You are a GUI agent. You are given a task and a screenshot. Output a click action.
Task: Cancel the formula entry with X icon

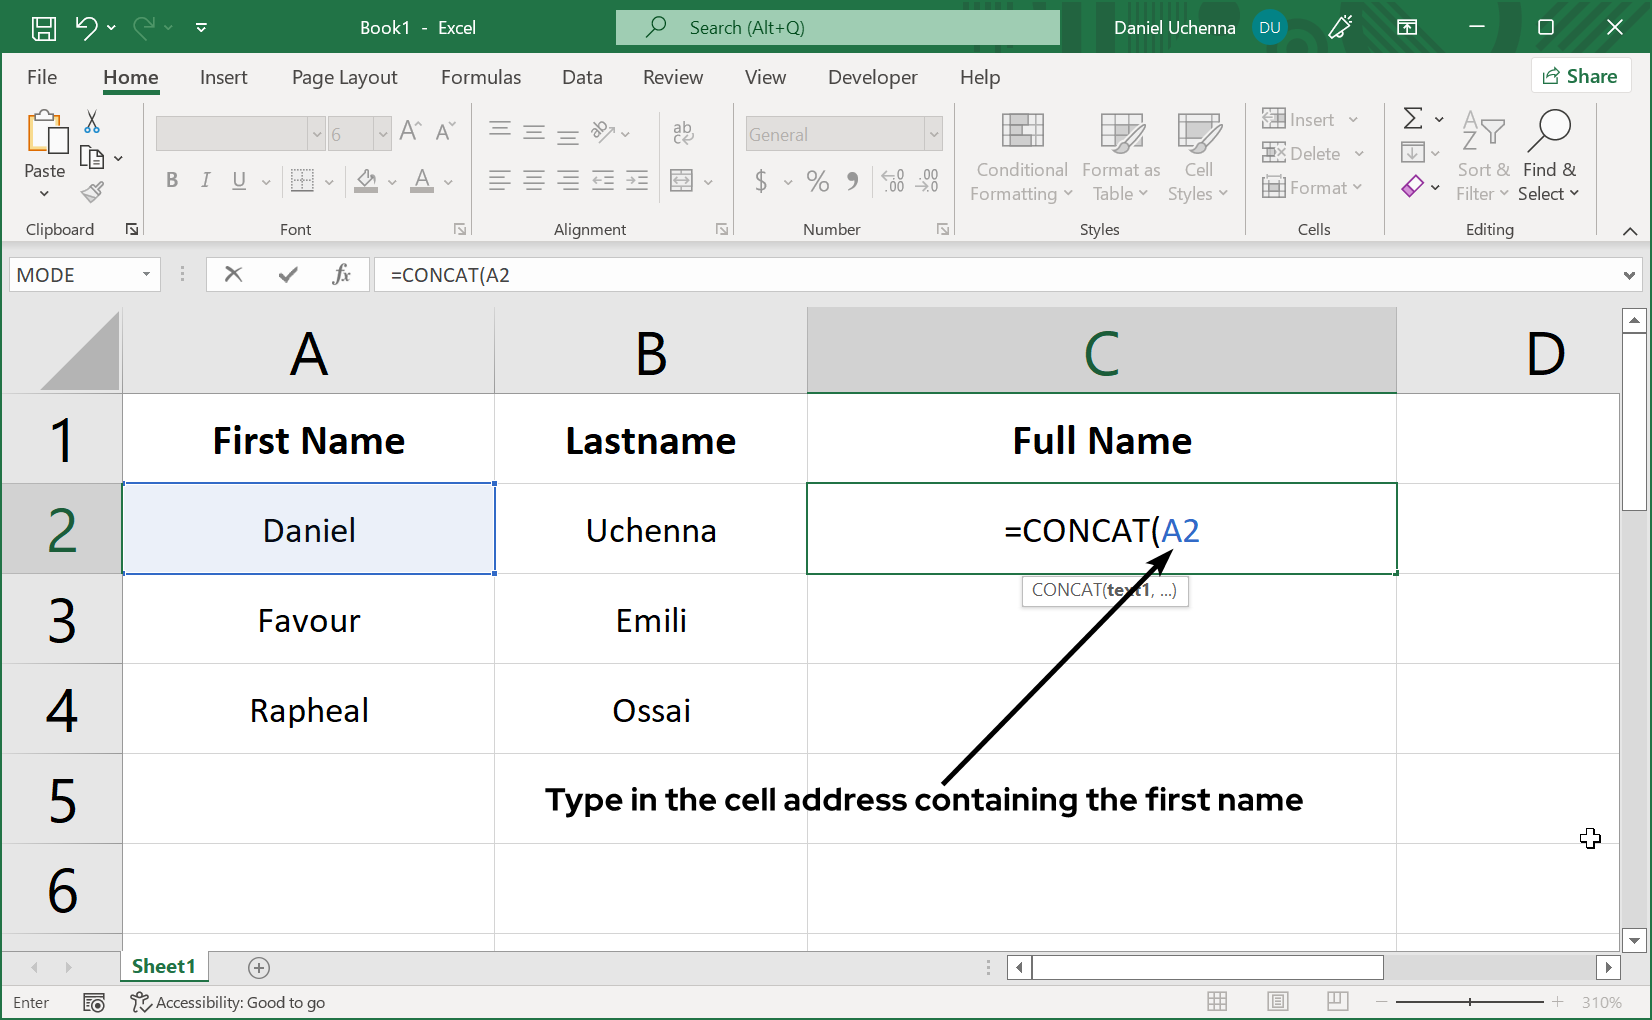(233, 274)
